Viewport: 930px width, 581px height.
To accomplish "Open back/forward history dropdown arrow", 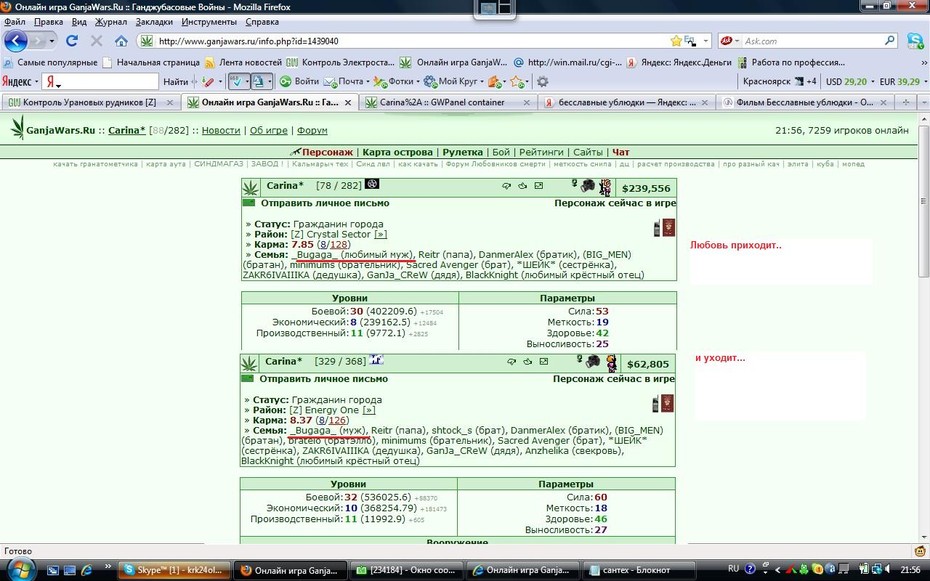I will pyautogui.click(x=52, y=41).
